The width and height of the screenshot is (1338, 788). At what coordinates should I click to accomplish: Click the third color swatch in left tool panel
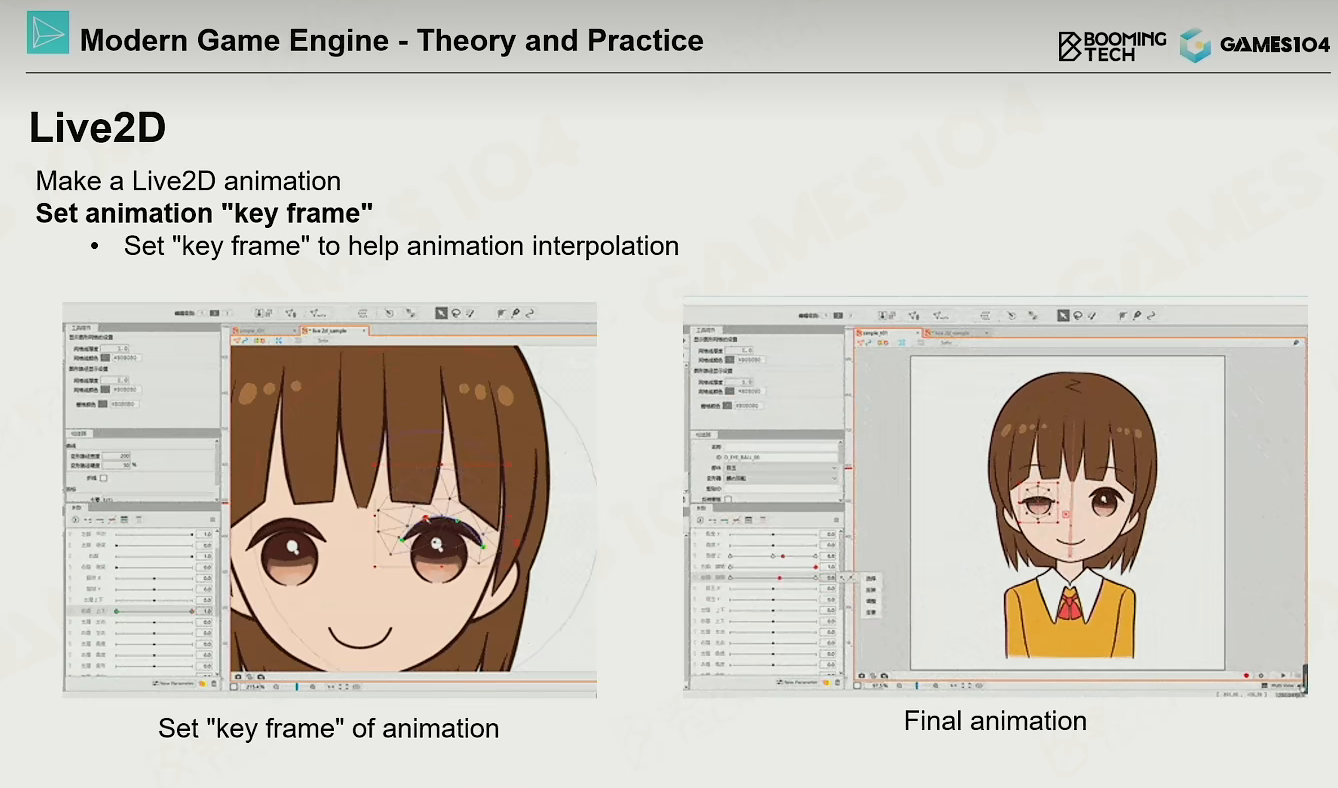(103, 404)
